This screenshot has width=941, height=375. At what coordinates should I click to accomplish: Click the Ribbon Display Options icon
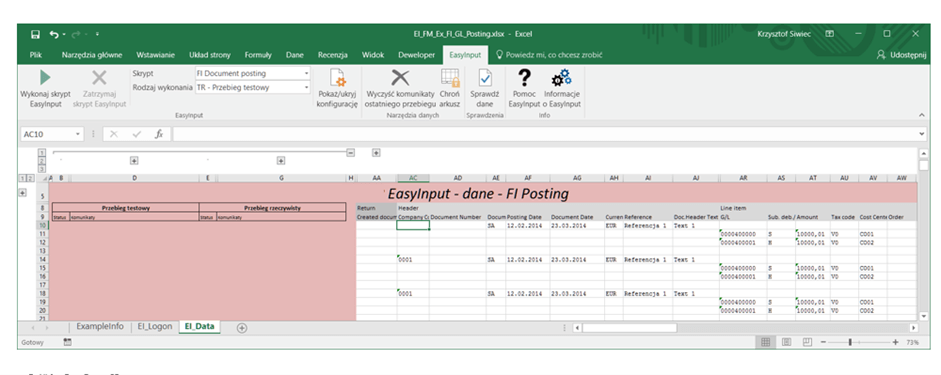point(829,34)
